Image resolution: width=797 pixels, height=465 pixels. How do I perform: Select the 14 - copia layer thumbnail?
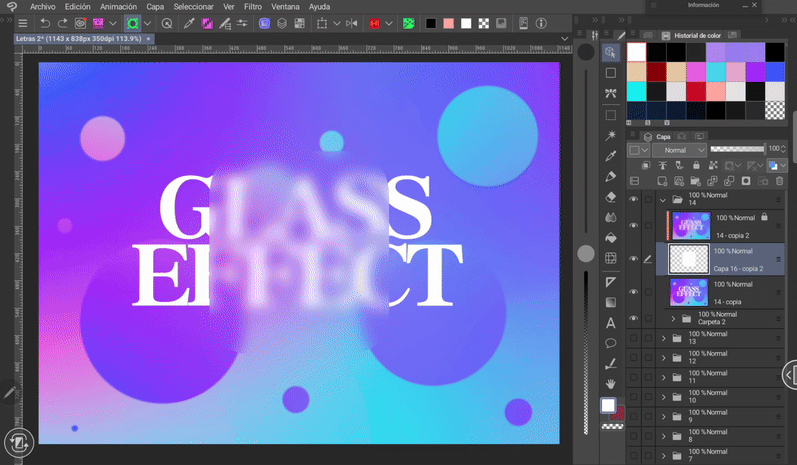(x=689, y=292)
